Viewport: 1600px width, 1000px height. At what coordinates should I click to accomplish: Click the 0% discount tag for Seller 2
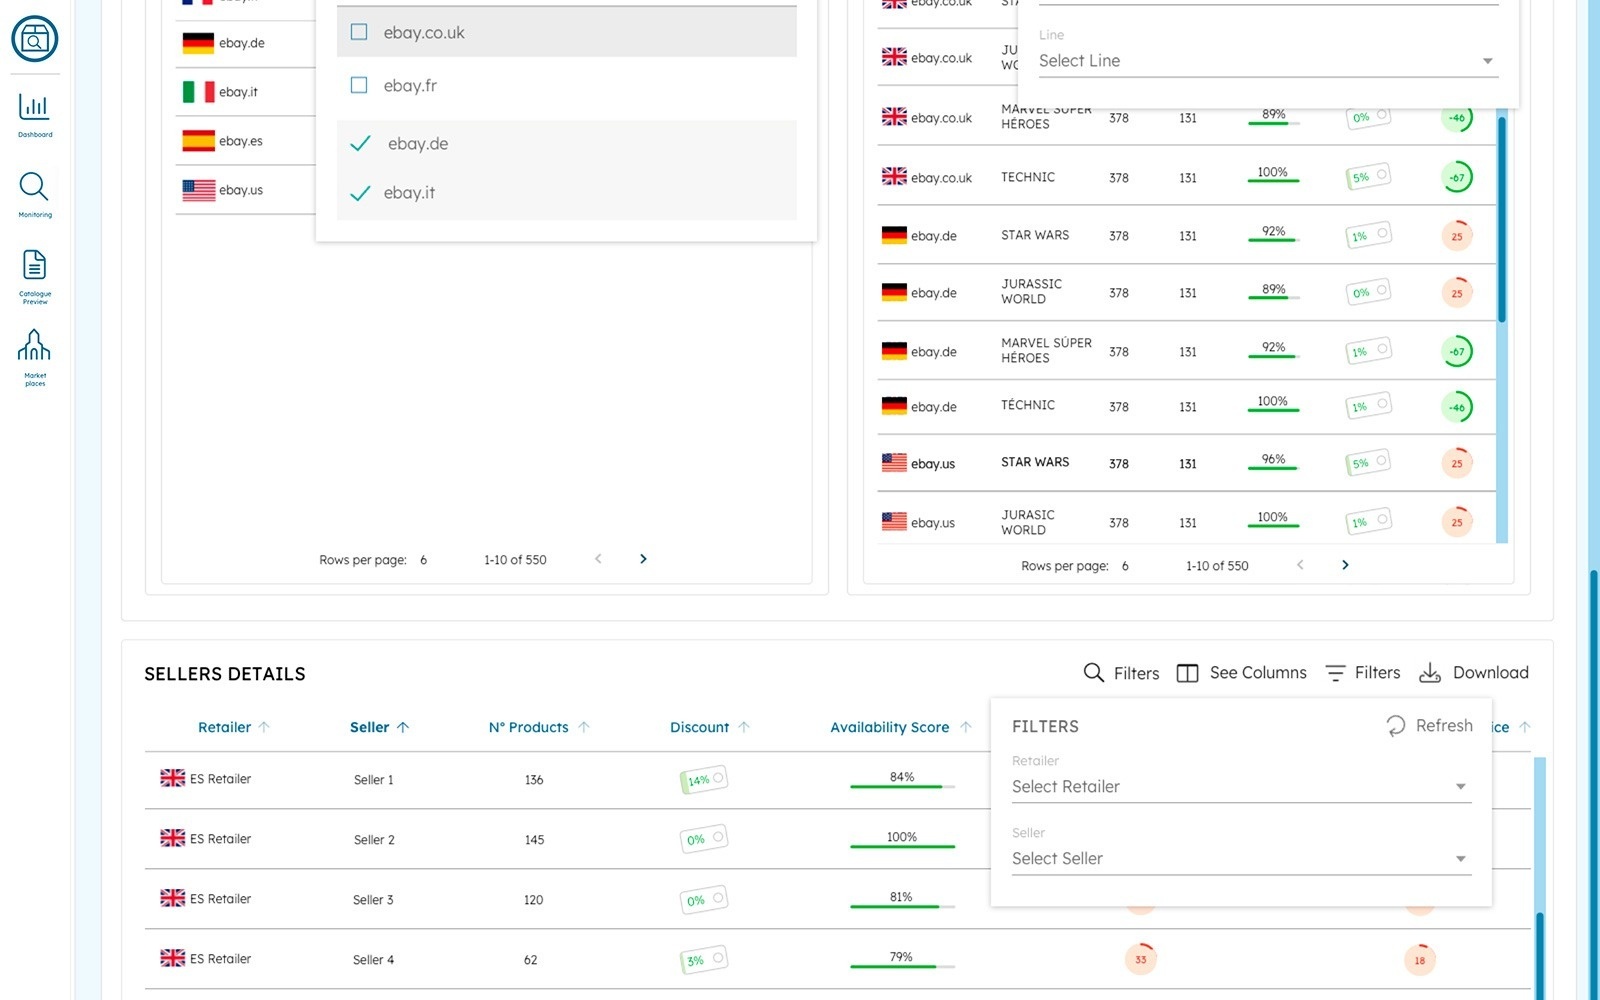(704, 840)
